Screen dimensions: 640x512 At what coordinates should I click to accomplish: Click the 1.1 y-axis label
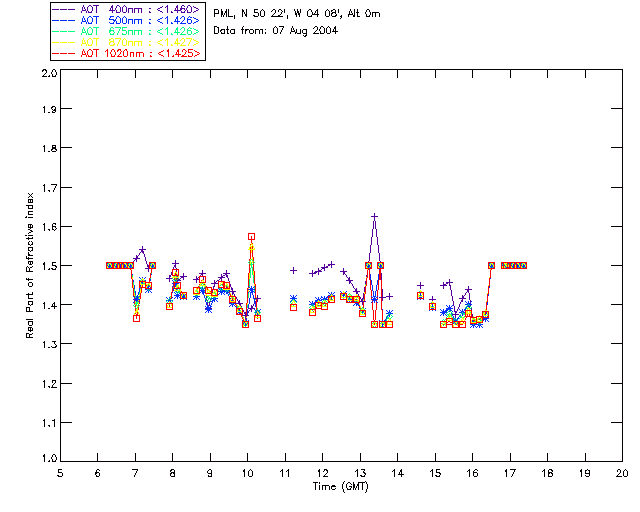[49, 423]
